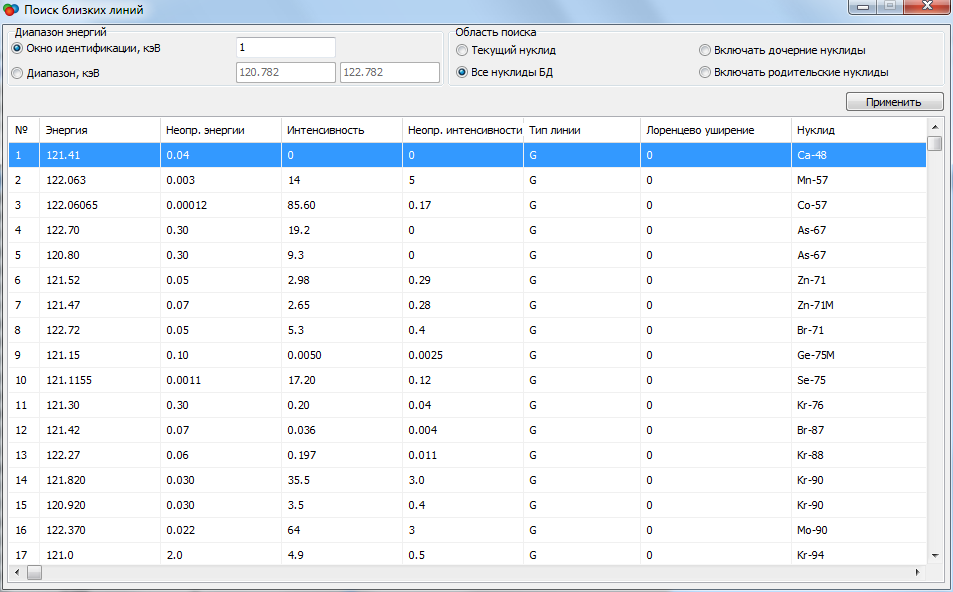Click vertical scrollbar down arrow
The image size is (953, 592).
(935, 555)
